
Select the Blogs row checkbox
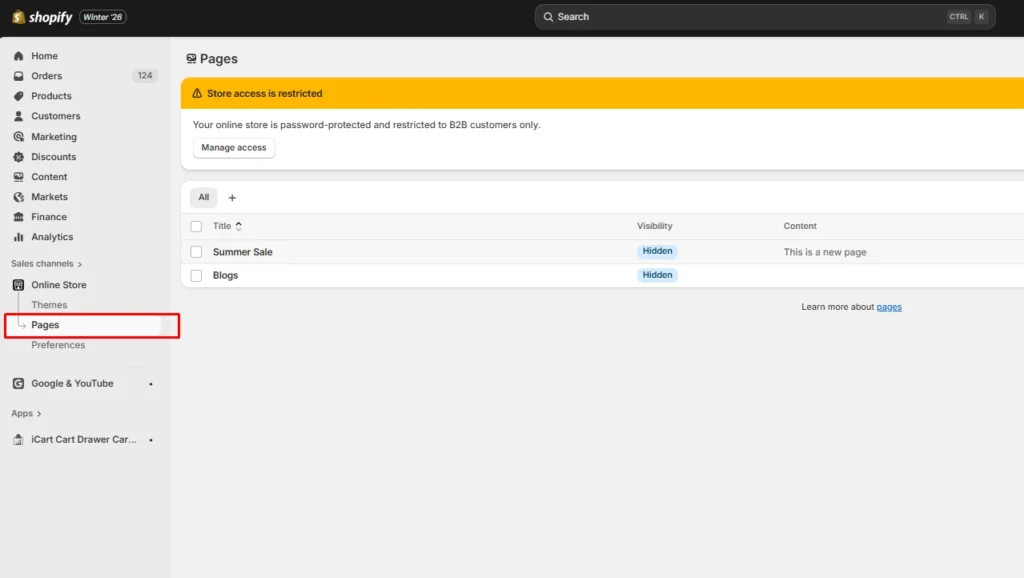(x=196, y=275)
